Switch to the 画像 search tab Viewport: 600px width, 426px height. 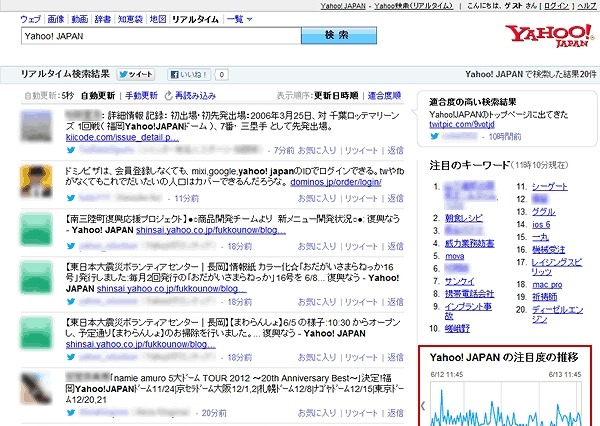coord(56,19)
